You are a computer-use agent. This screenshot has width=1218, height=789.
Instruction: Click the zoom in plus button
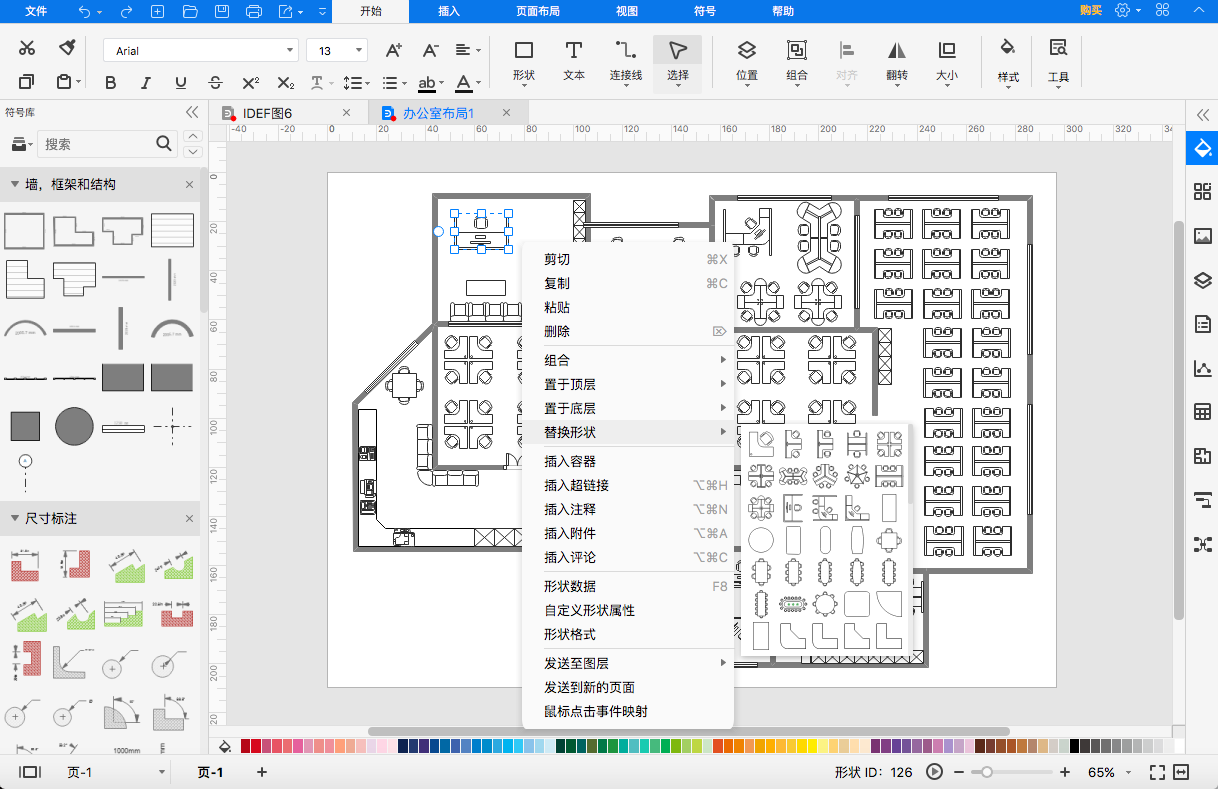[x=1064, y=772]
